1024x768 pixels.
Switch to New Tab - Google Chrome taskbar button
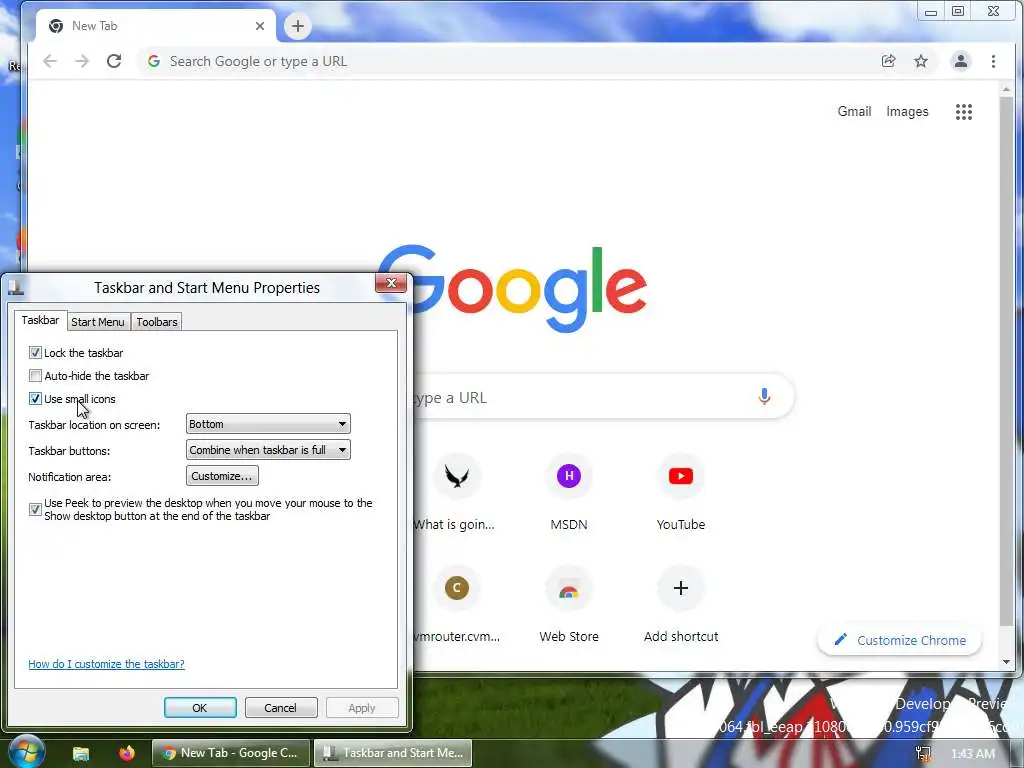point(231,753)
